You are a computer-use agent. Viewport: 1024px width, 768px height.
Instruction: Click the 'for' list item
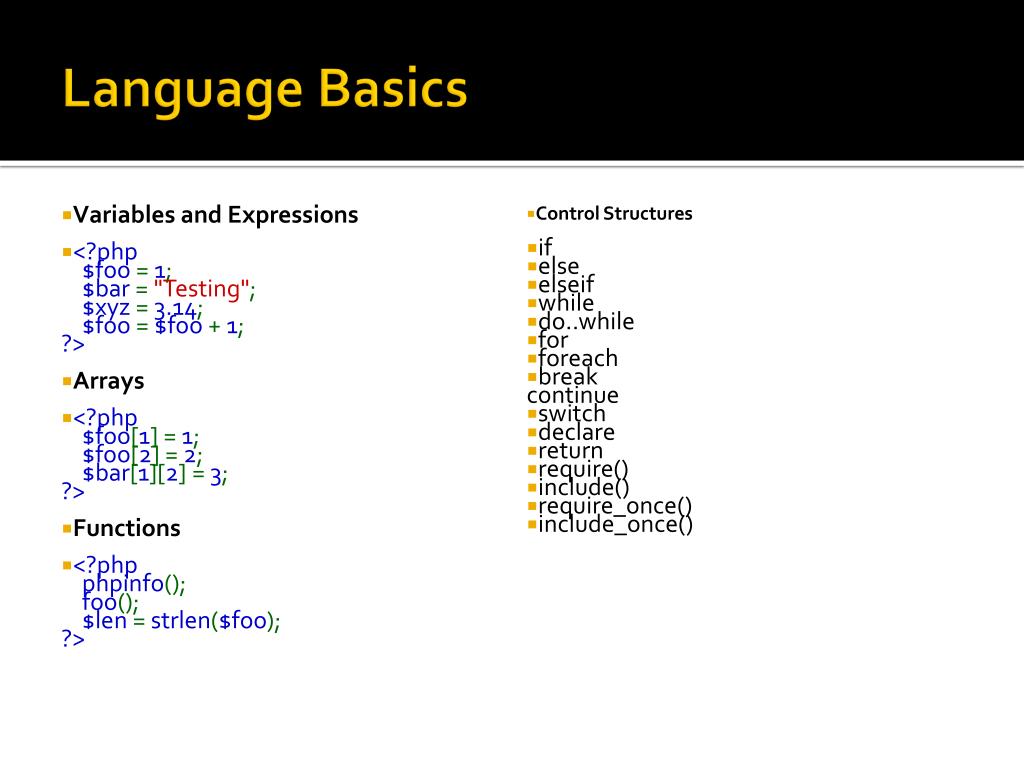(x=553, y=340)
